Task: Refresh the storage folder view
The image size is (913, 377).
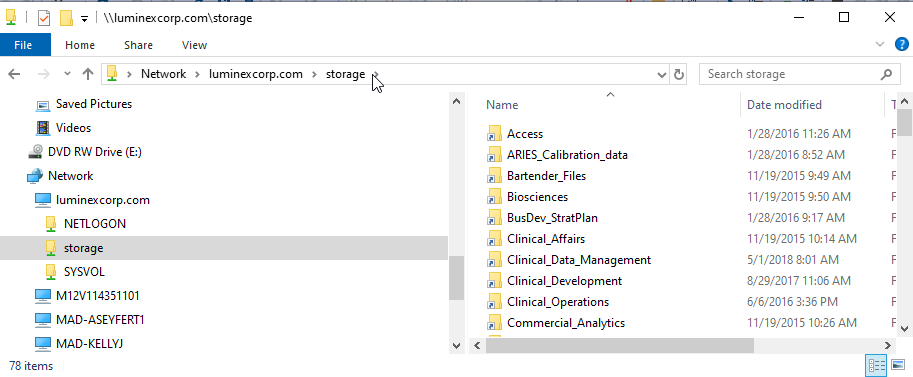Action: point(678,75)
